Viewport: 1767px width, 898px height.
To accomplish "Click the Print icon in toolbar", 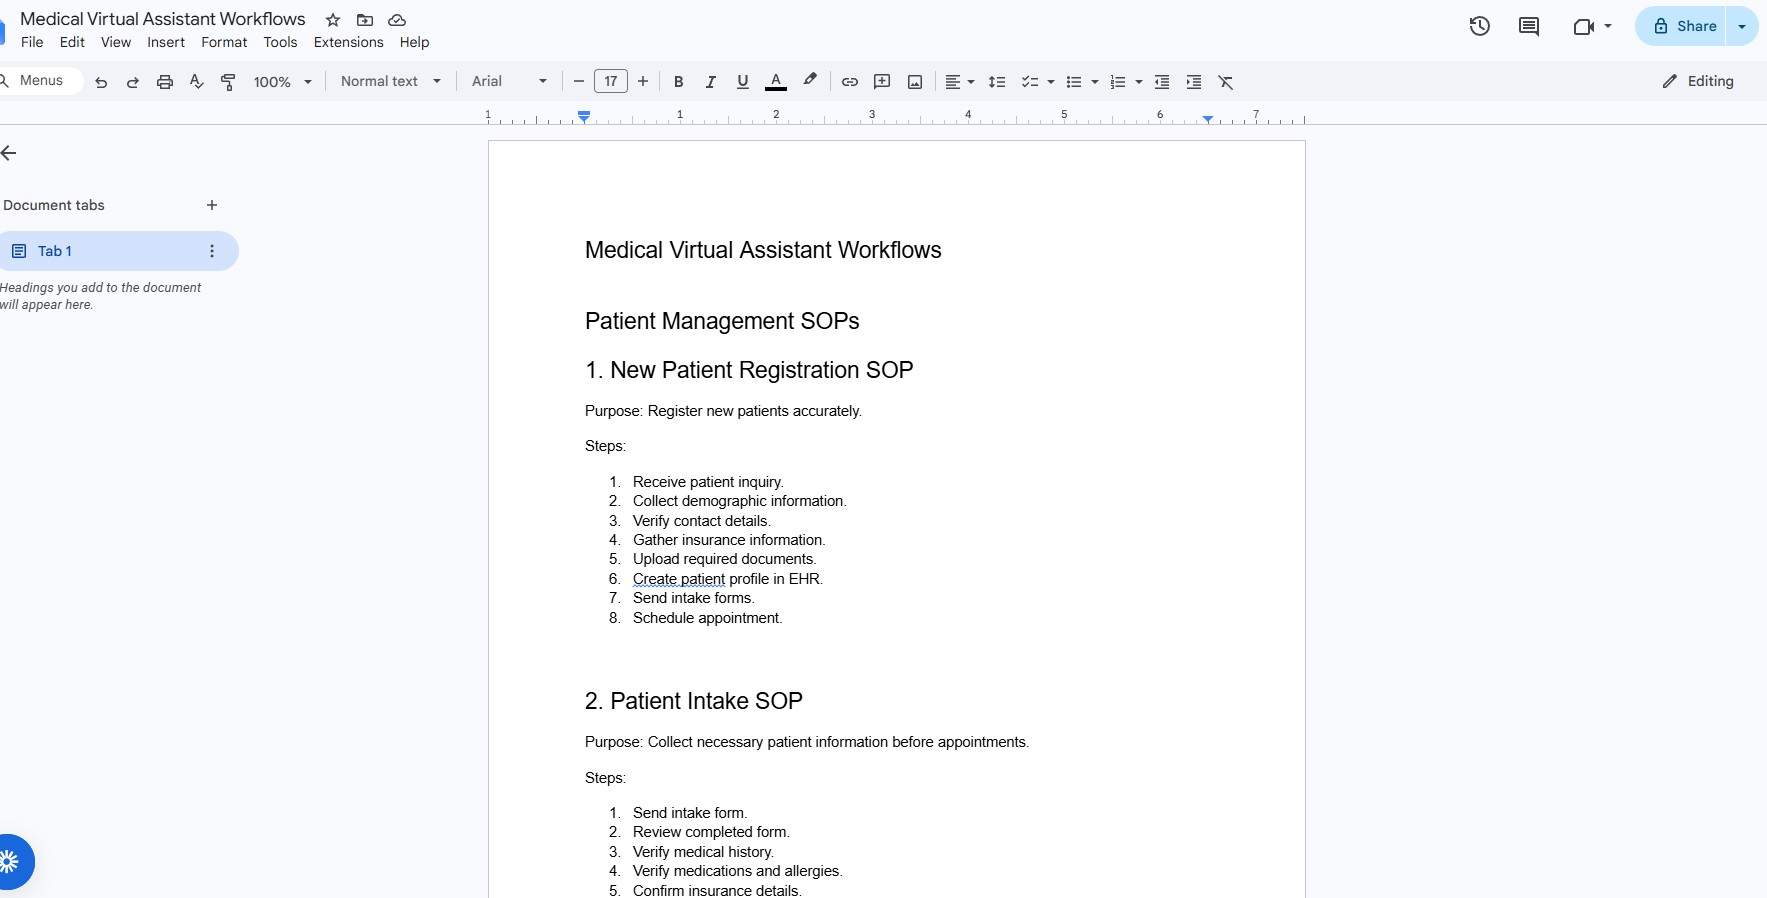I will 165,82.
